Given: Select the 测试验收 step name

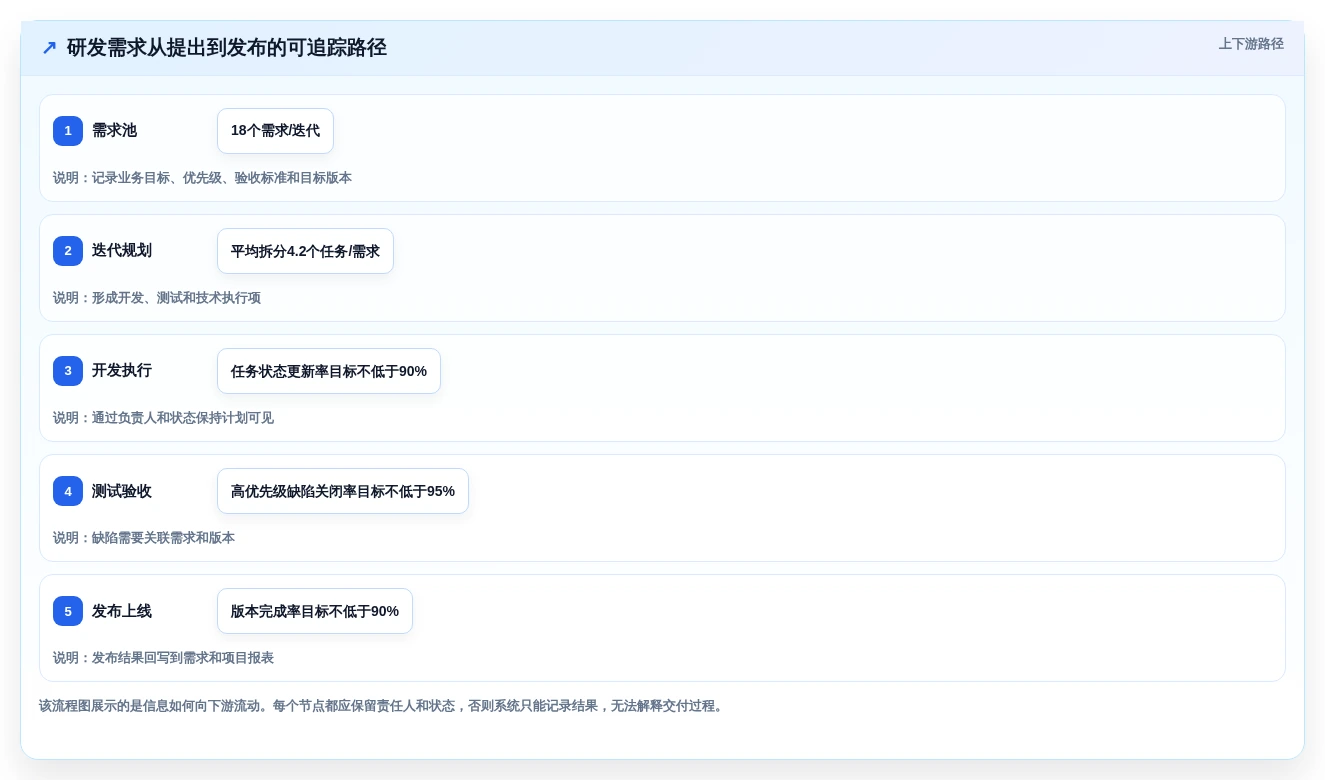Looking at the screenshot, I should tap(122, 491).
